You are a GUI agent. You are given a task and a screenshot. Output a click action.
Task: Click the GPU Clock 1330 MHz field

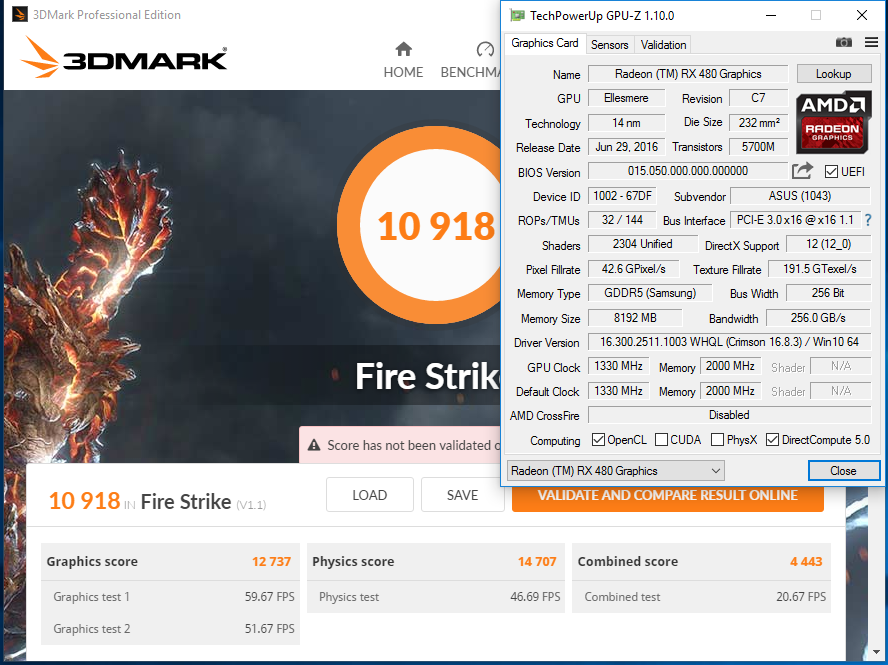[x=618, y=366]
